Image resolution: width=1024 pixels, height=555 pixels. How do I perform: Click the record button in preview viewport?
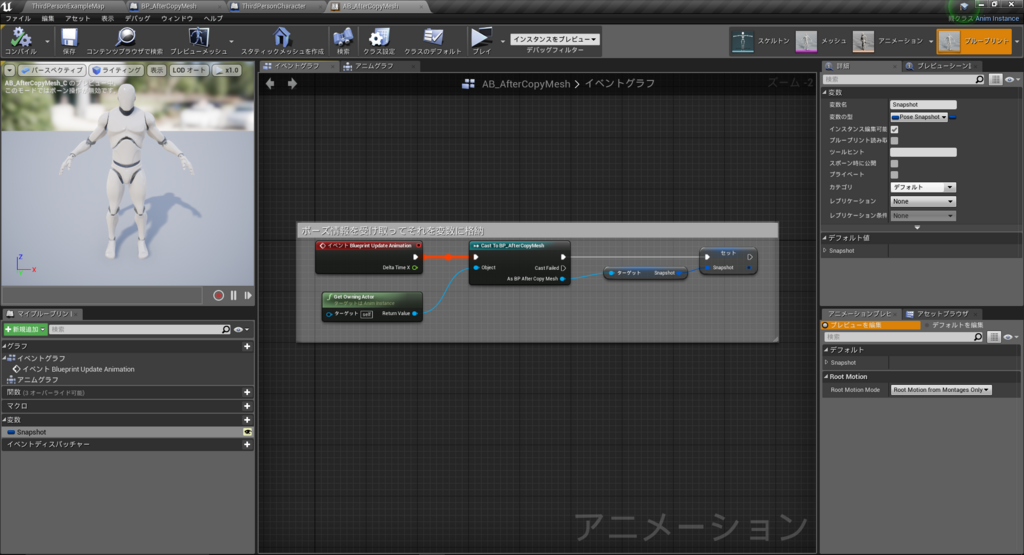click(218, 296)
